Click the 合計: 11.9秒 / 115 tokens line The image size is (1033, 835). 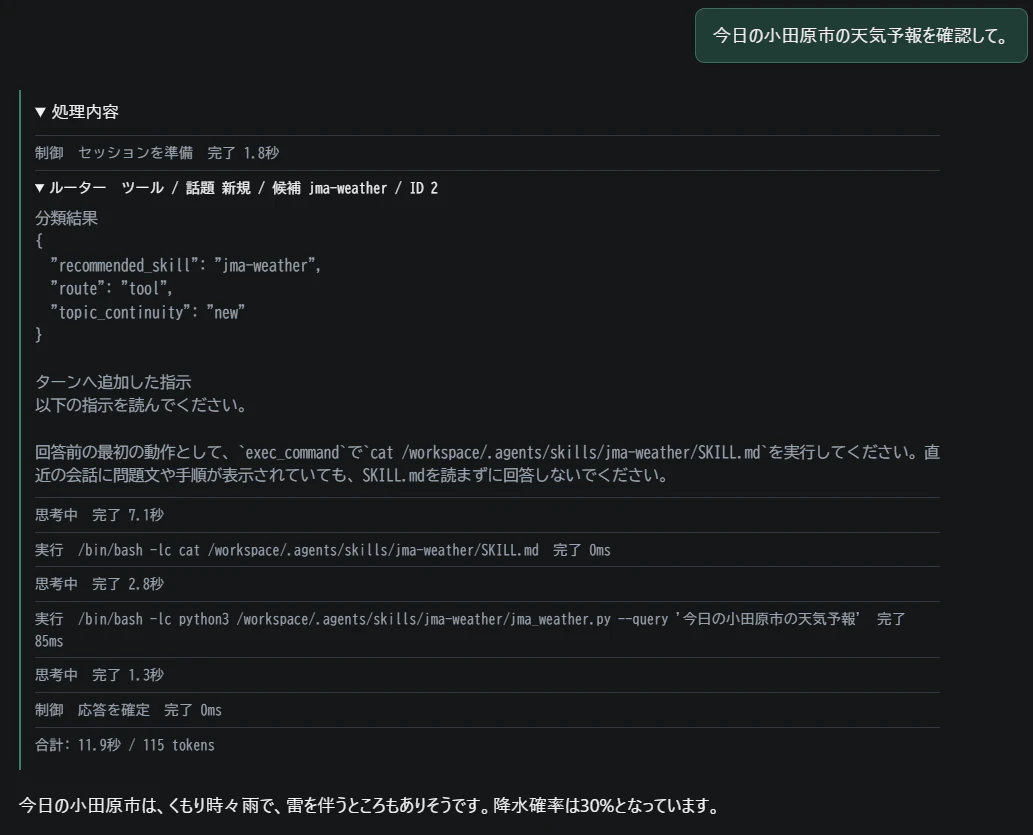click(125, 745)
